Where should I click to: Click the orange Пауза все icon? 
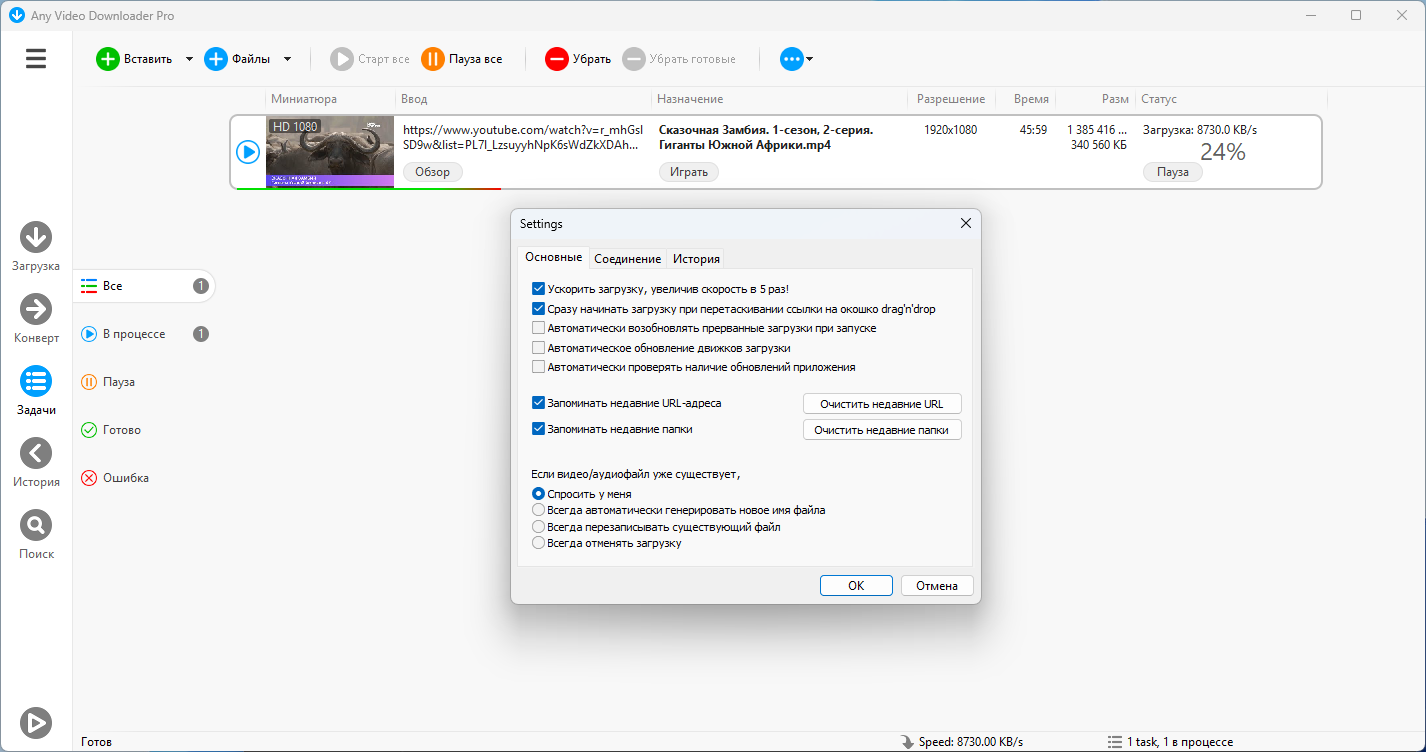(x=432, y=59)
